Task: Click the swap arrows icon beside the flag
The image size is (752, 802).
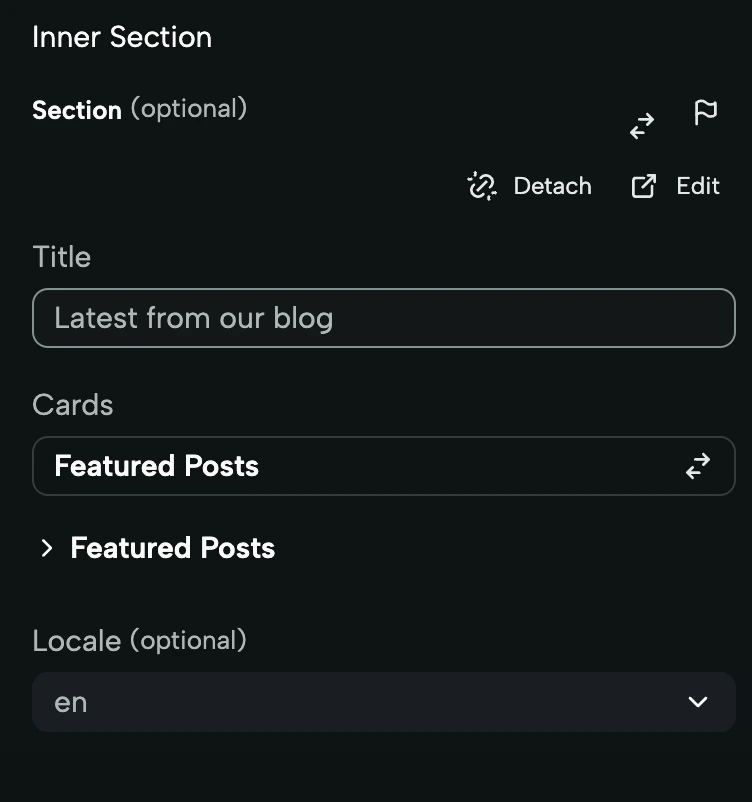Action: click(x=641, y=127)
